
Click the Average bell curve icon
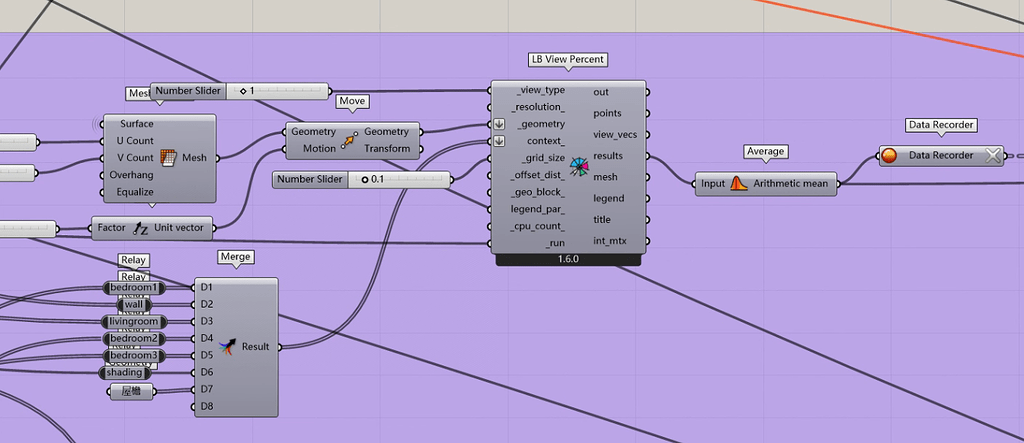coord(739,184)
